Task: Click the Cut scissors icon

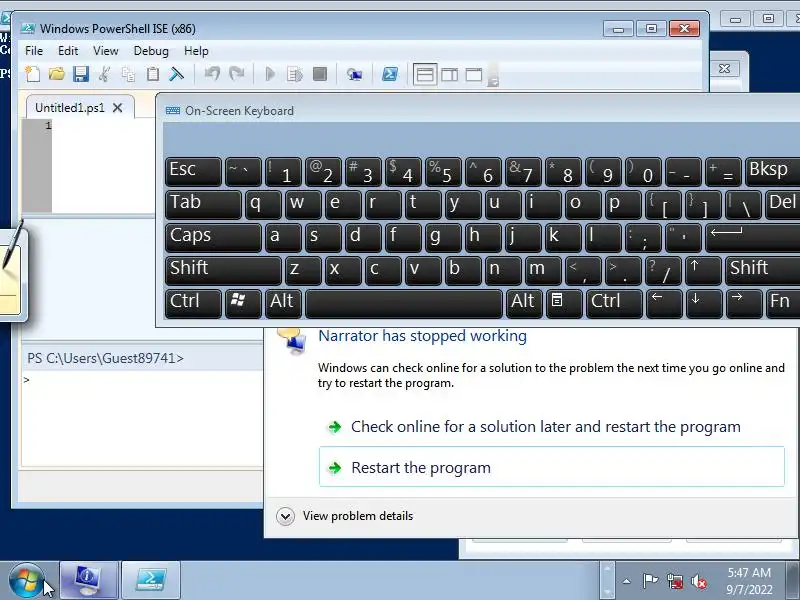Action: click(105, 74)
